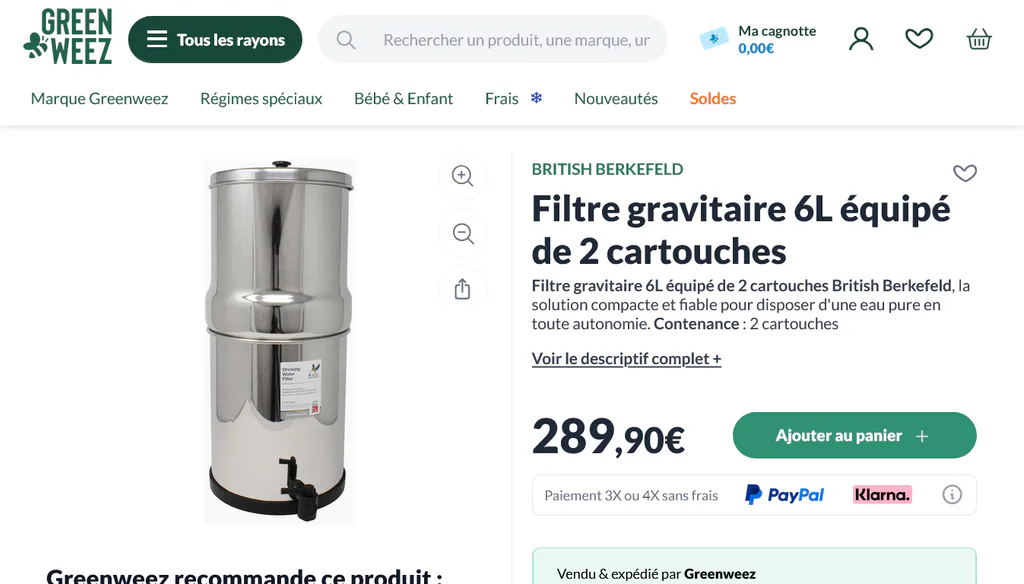1024x584 pixels.
Task: Open the shopping basket icon
Action: (979, 39)
